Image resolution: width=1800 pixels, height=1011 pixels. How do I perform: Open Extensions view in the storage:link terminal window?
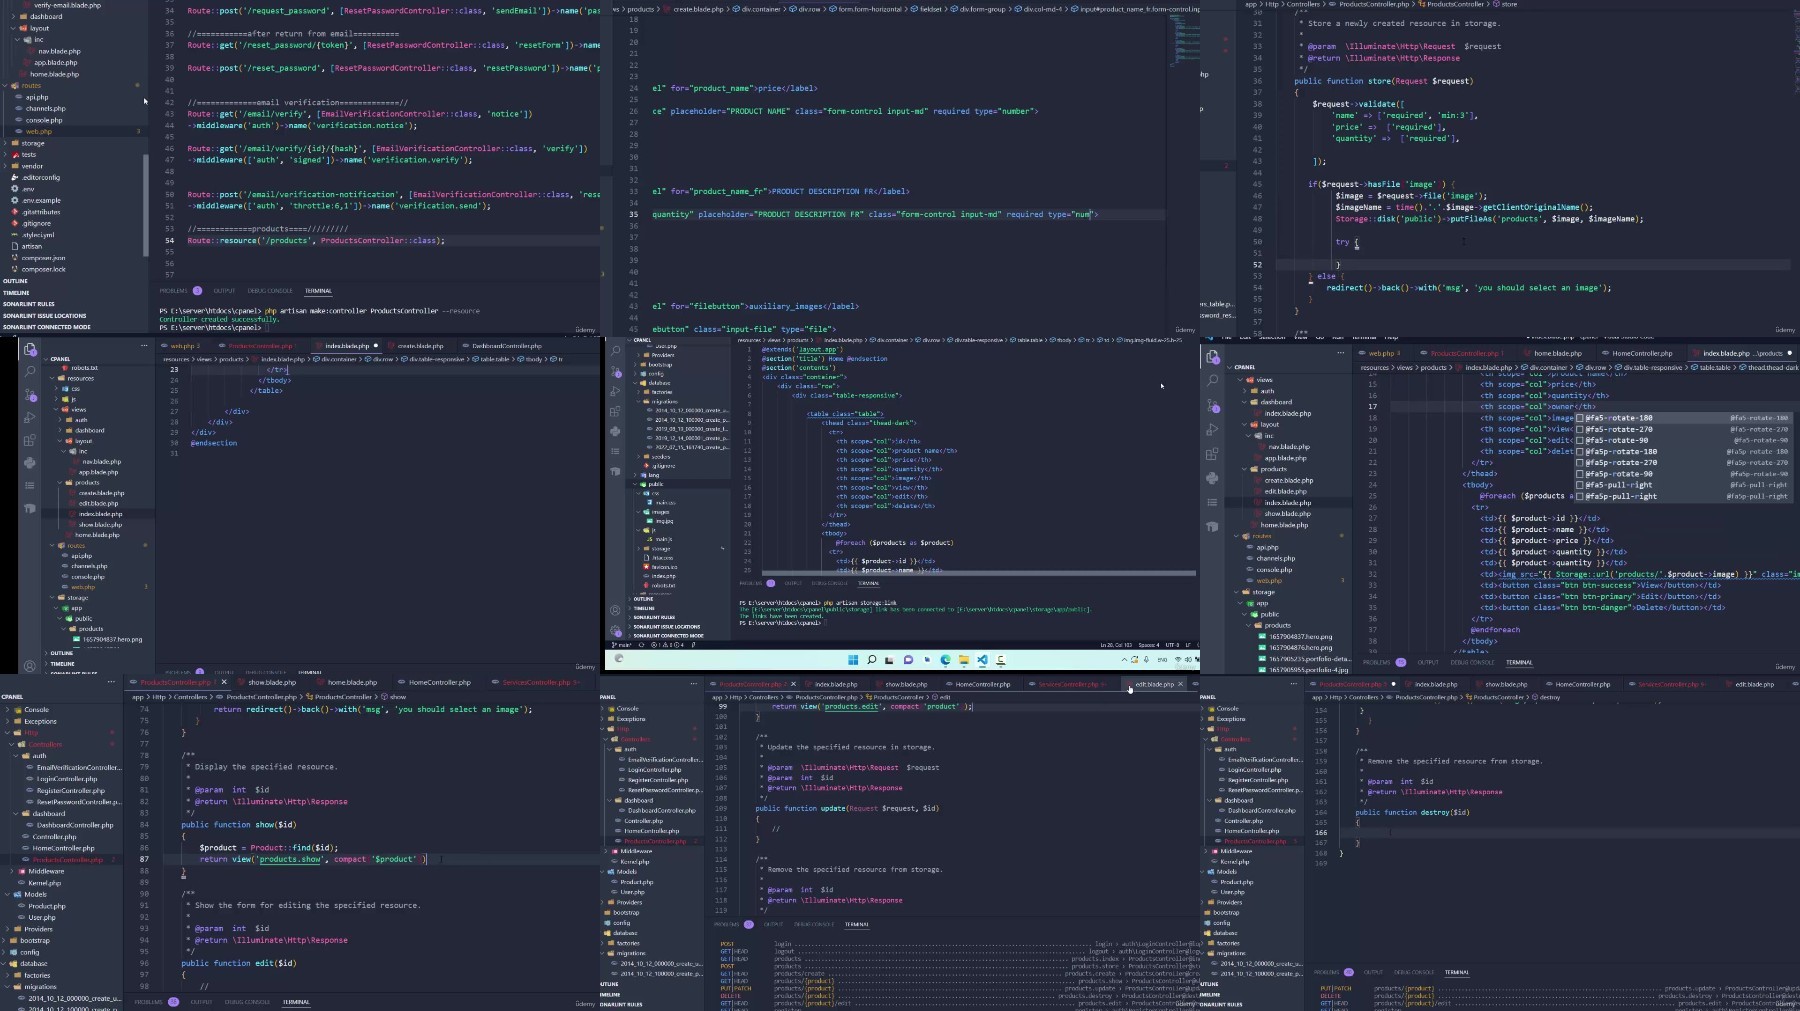(615, 412)
